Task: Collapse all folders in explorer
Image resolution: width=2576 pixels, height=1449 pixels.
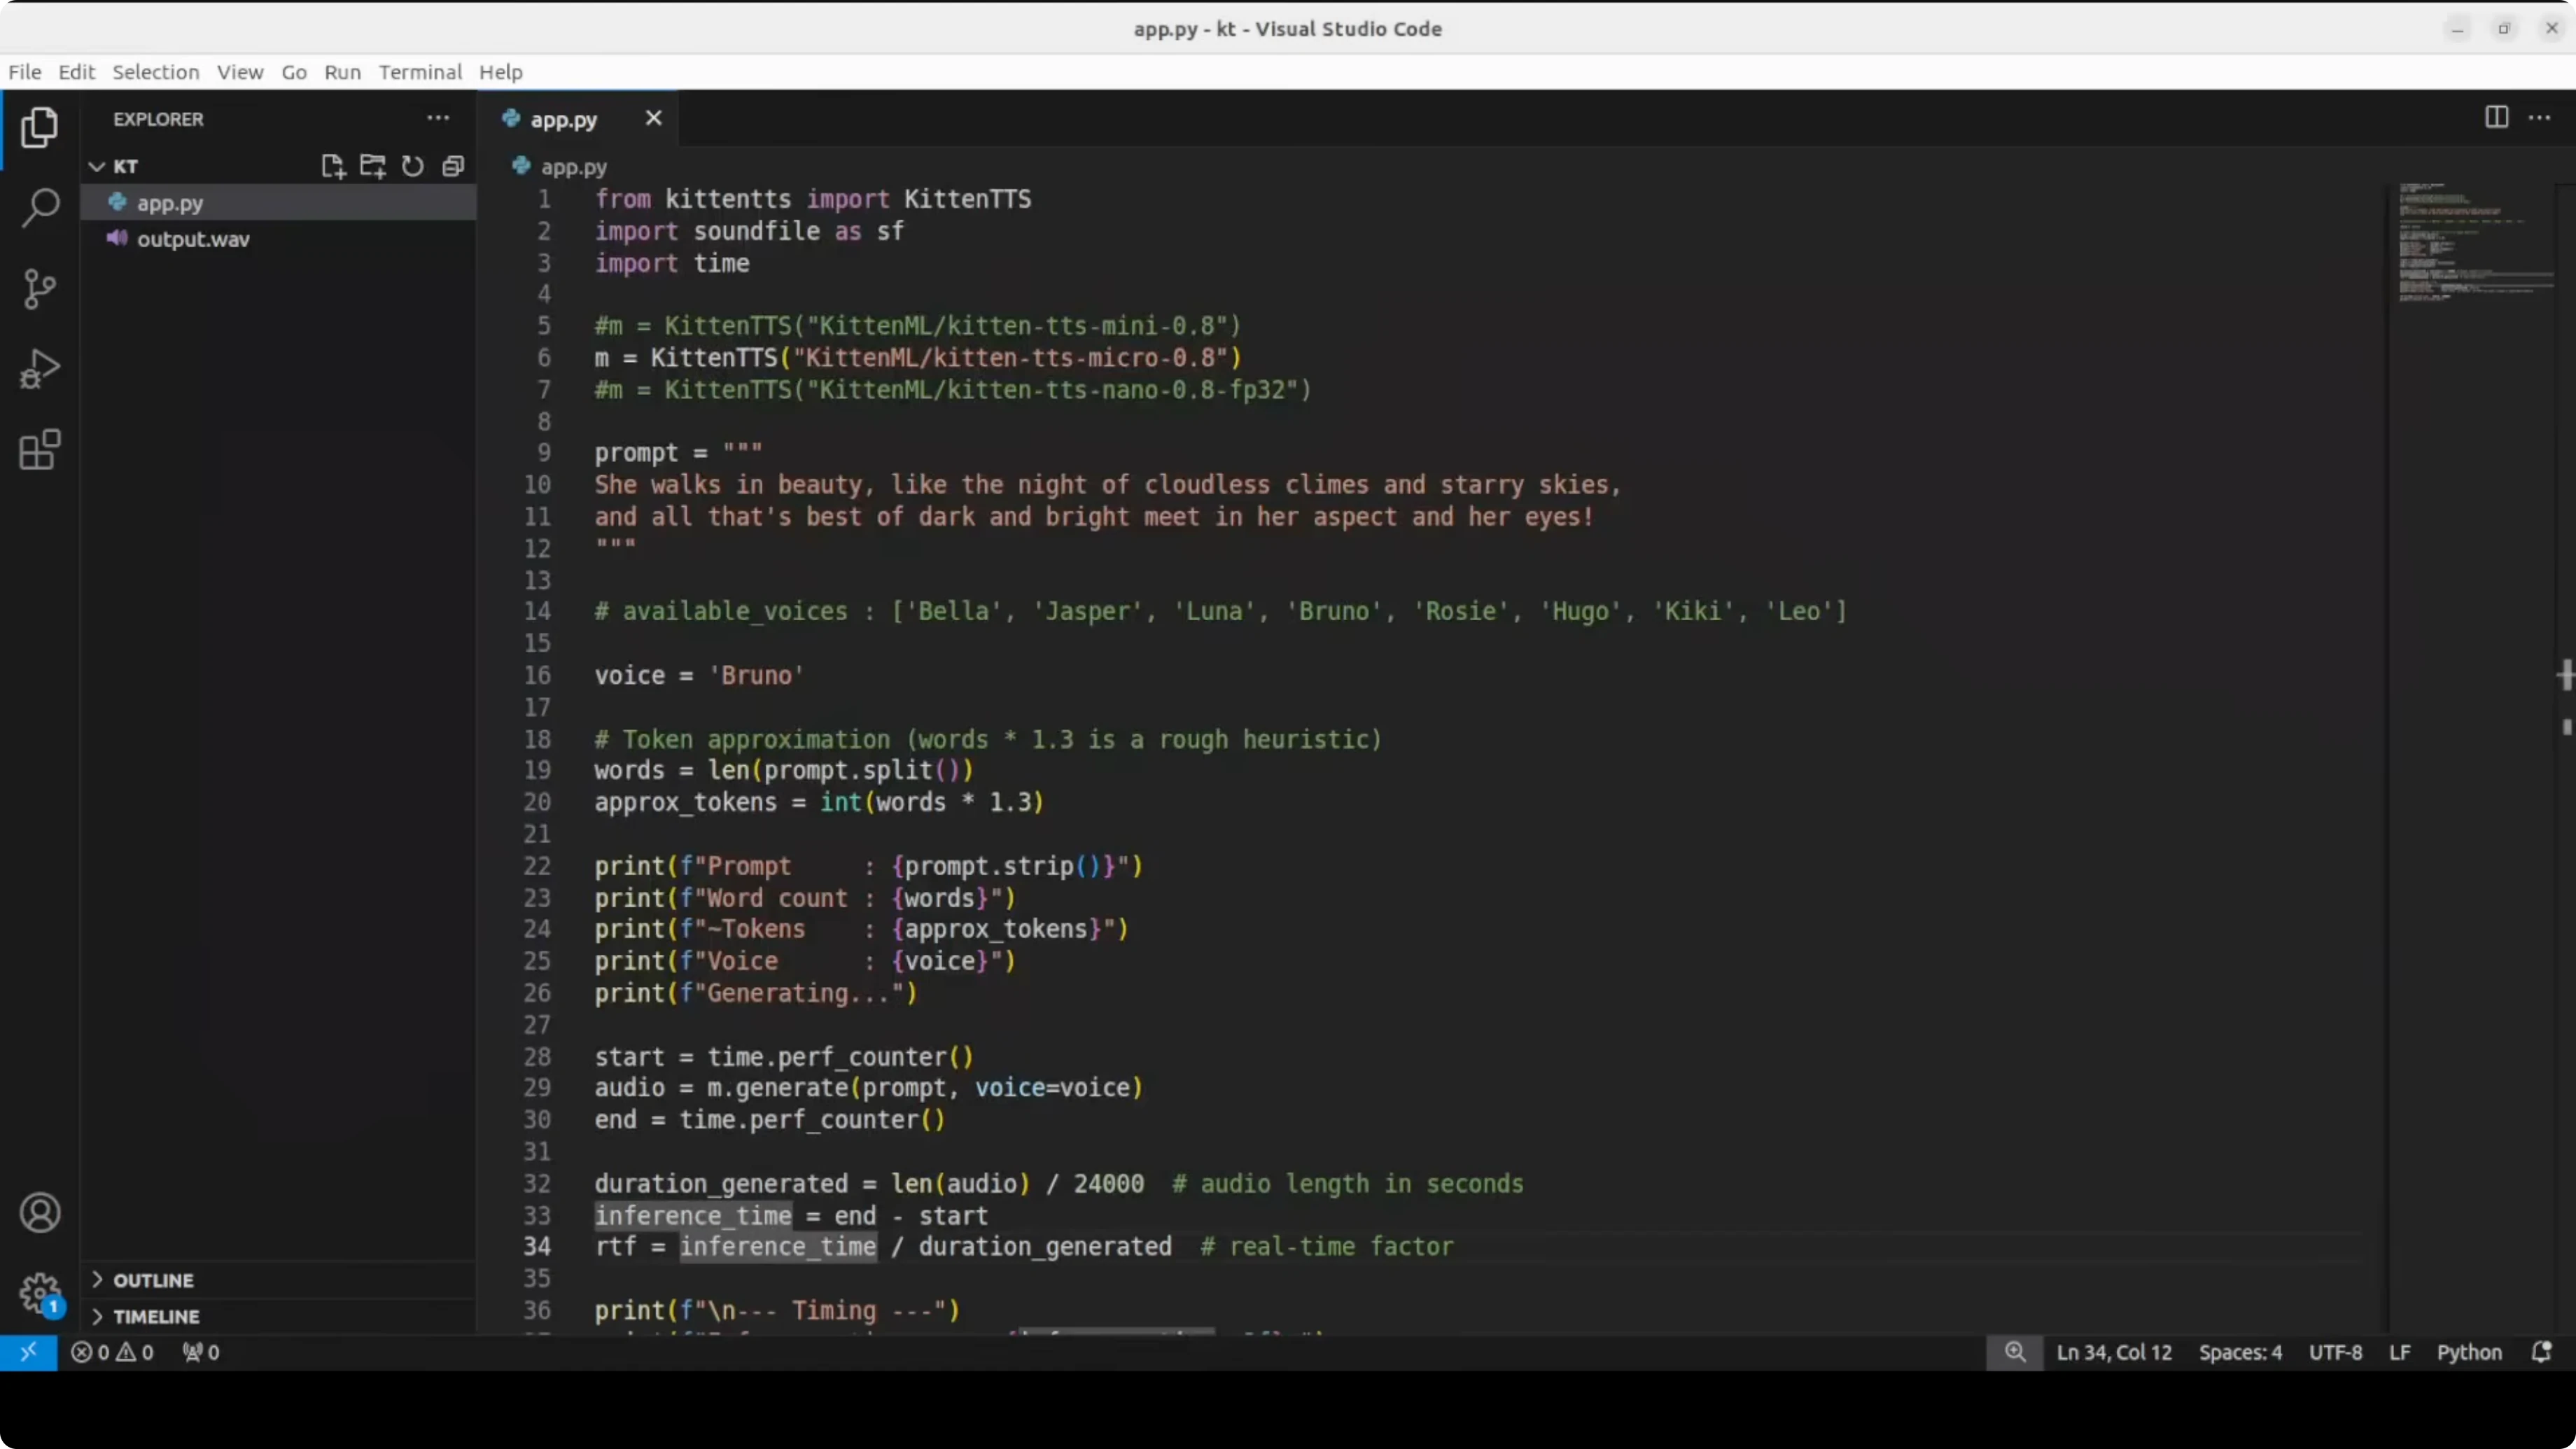Action: point(453,166)
